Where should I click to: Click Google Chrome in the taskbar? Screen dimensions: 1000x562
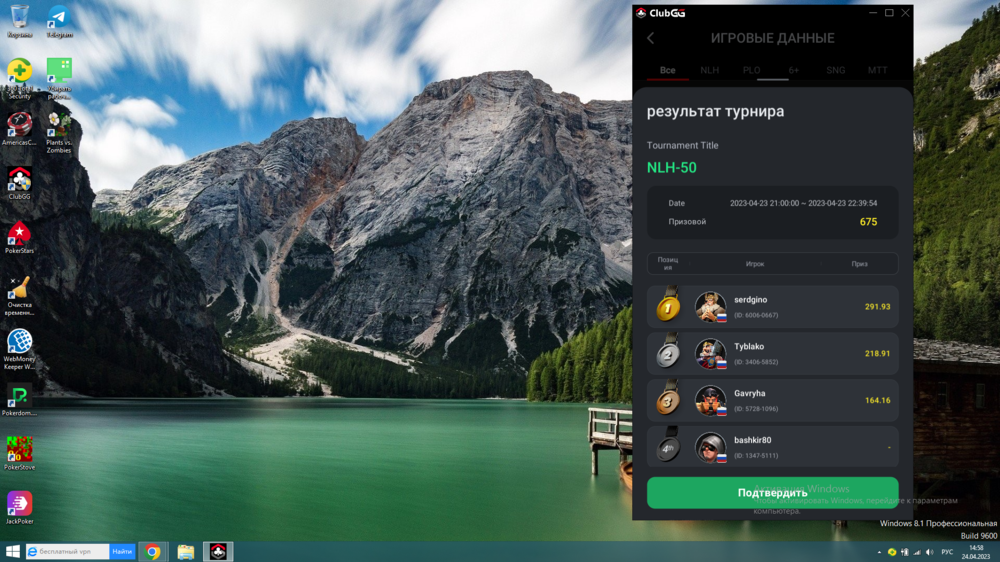pyautogui.click(x=153, y=551)
